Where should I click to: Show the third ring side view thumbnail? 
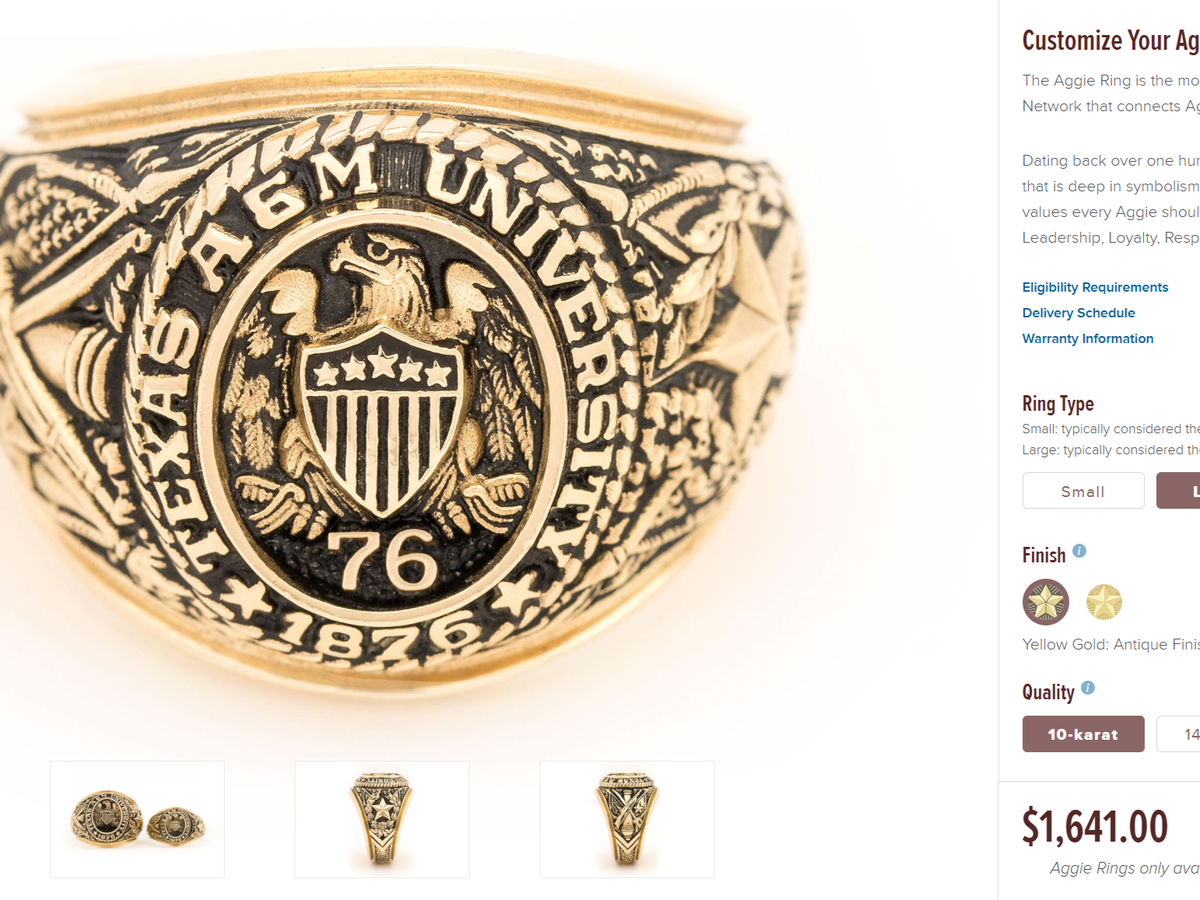[x=627, y=819]
